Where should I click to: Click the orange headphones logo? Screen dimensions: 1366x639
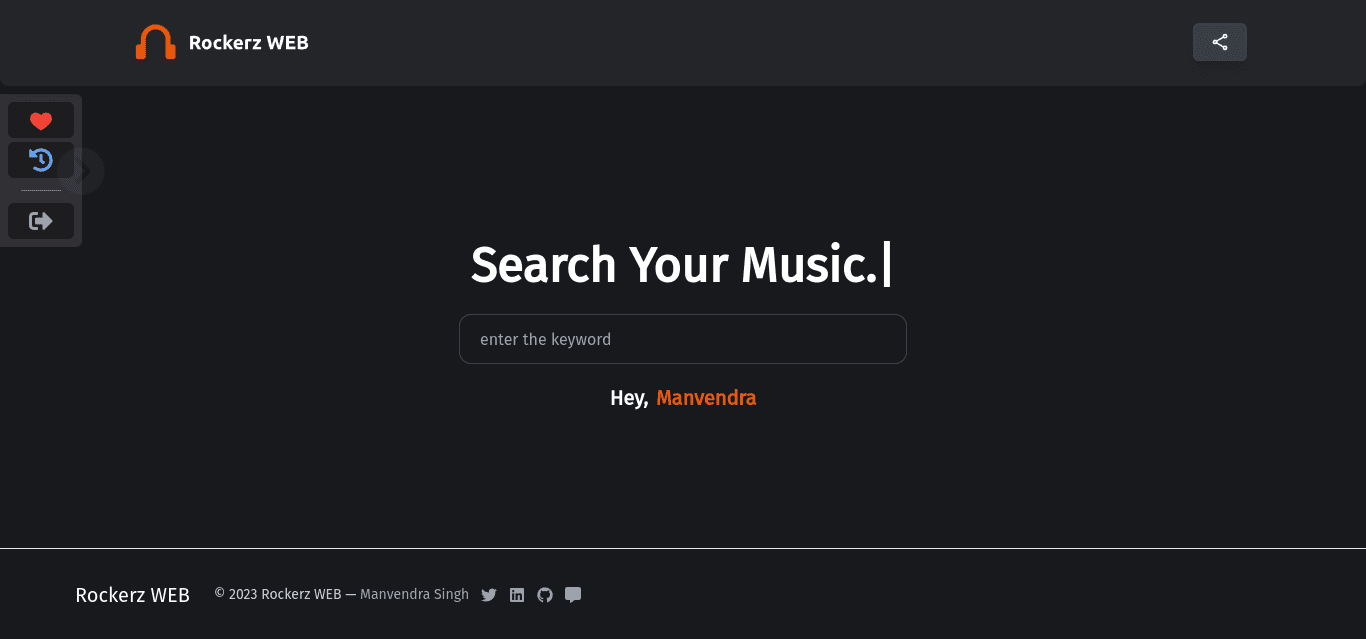tap(156, 42)
